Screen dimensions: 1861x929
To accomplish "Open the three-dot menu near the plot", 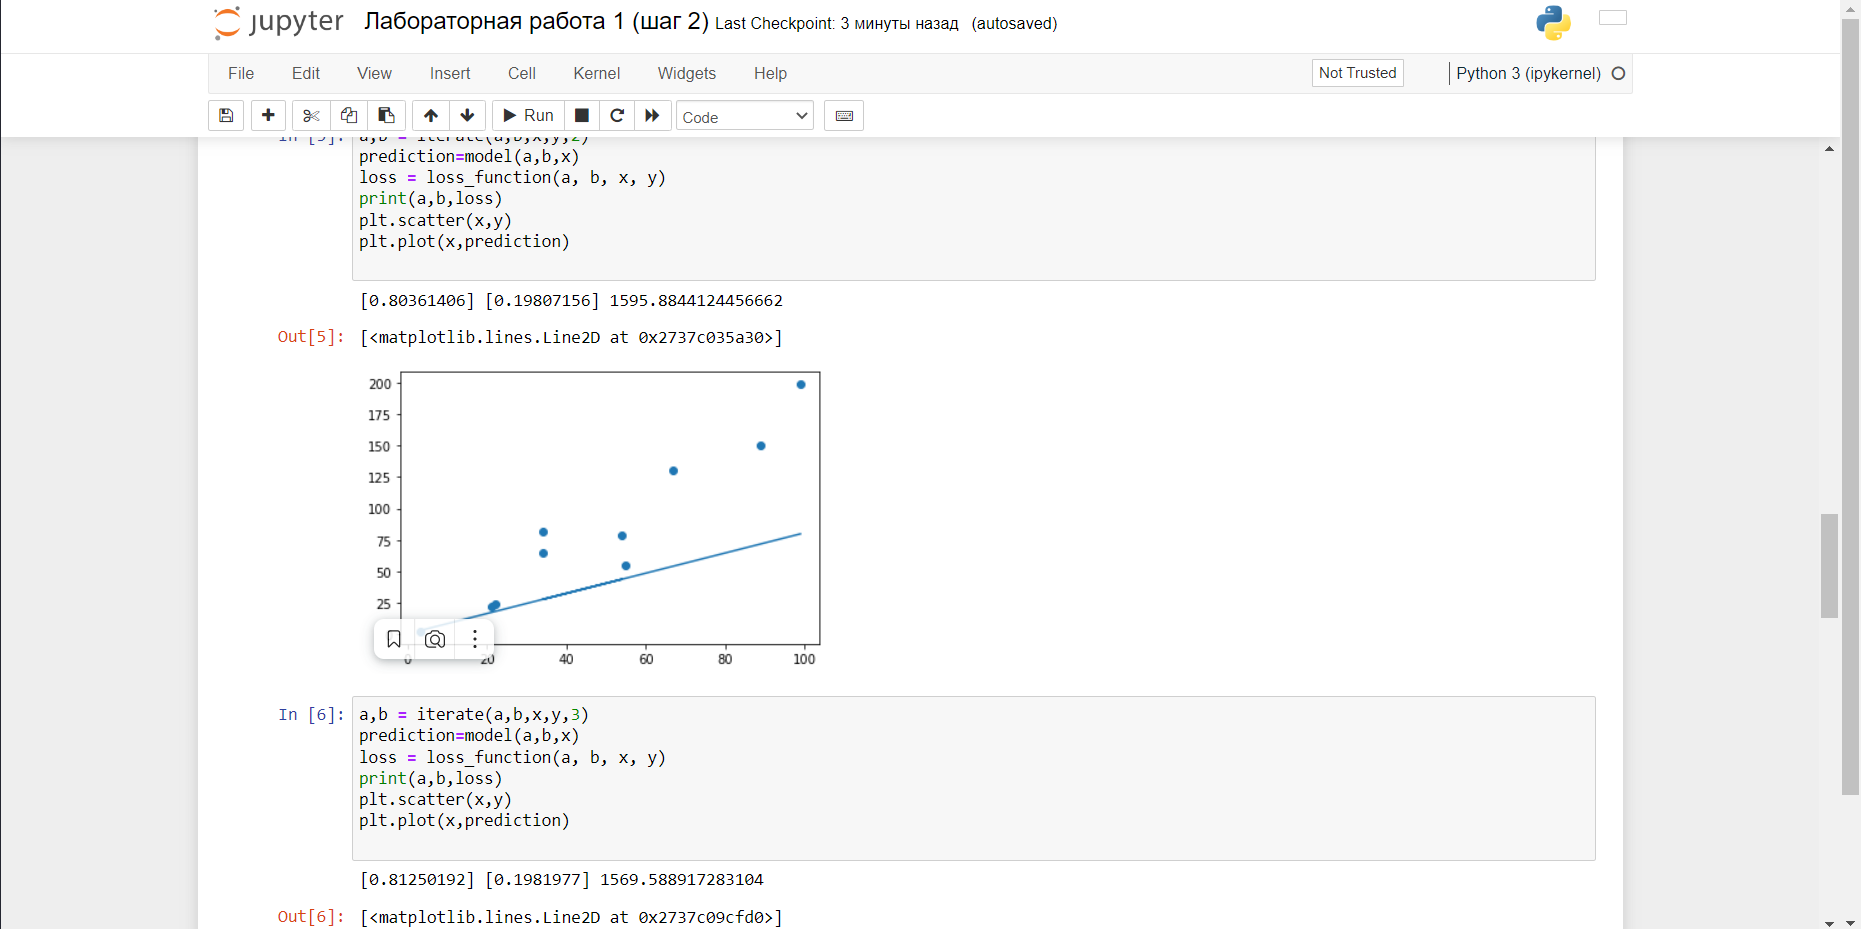I will 474,639.
